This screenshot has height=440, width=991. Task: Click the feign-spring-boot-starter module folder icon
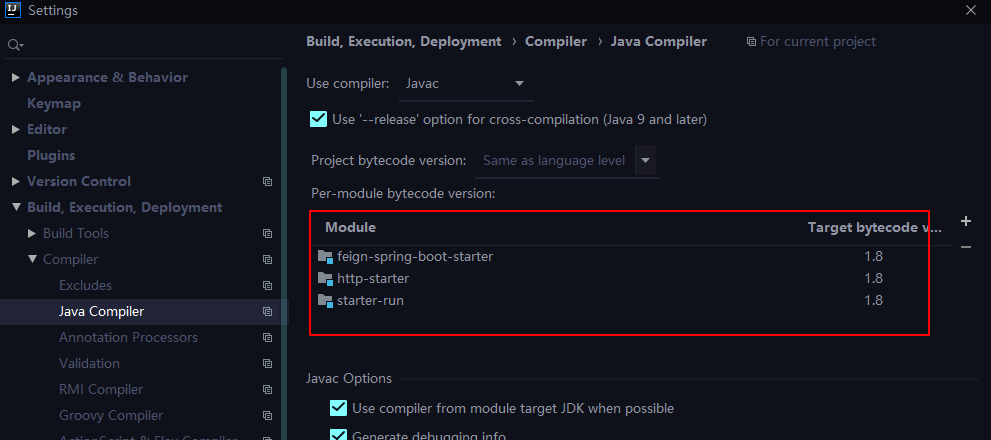click(324, 257)
